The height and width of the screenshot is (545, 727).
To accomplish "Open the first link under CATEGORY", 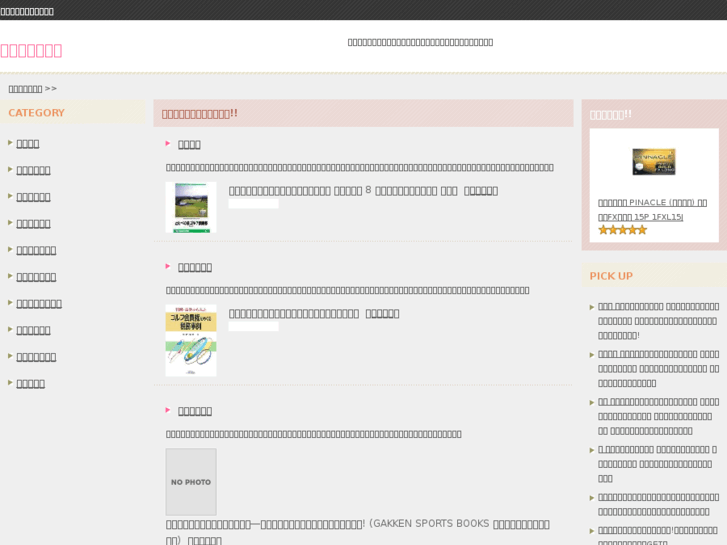I will 28,144.
